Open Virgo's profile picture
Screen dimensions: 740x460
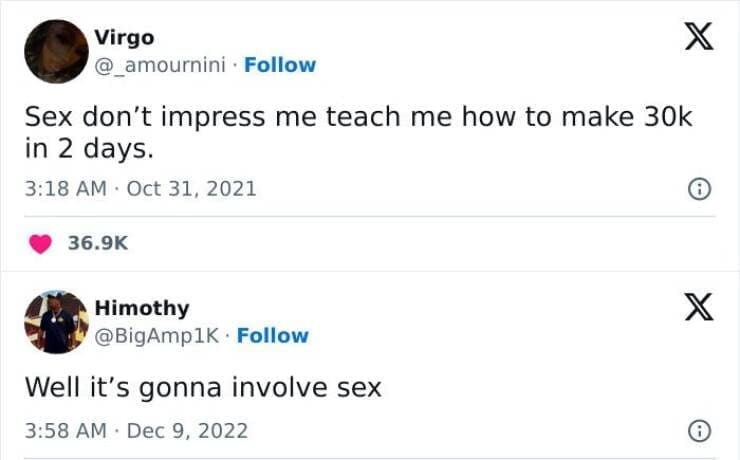point(56,52)
